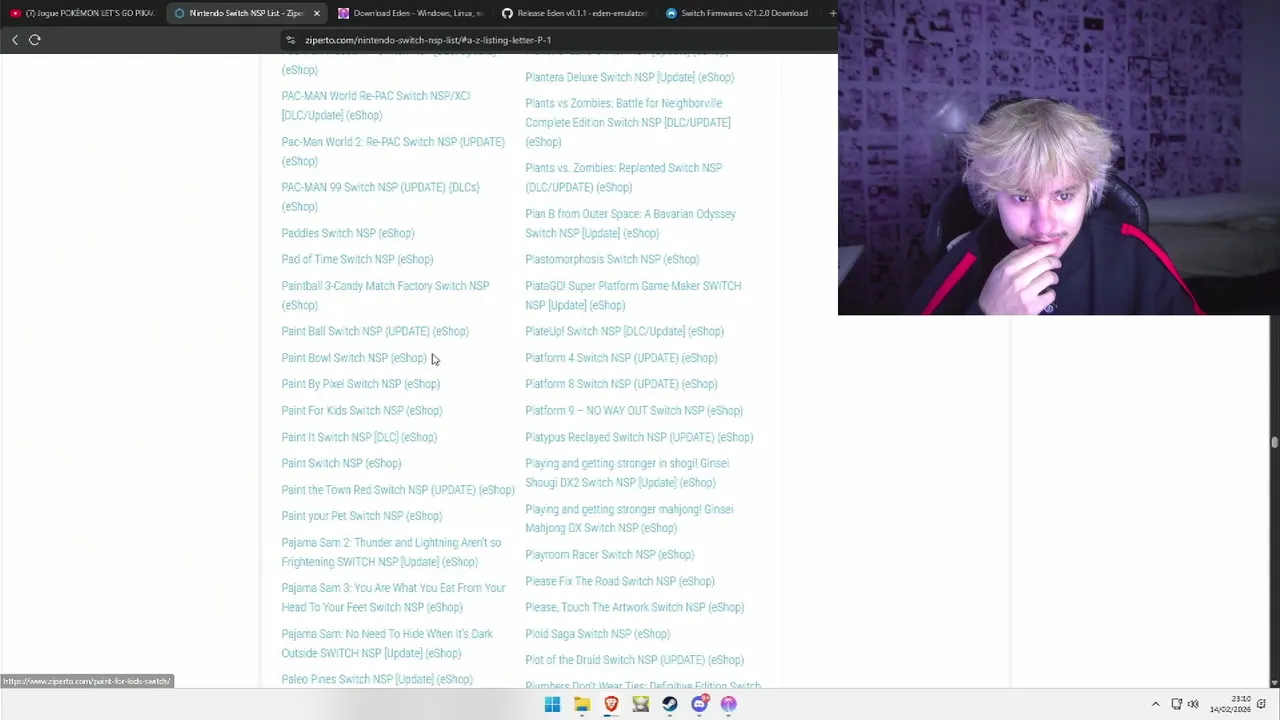This screenshot has width=1280, height=720.
Task: Open a new browser tab with plus button
Action: [x=832, y=13]
